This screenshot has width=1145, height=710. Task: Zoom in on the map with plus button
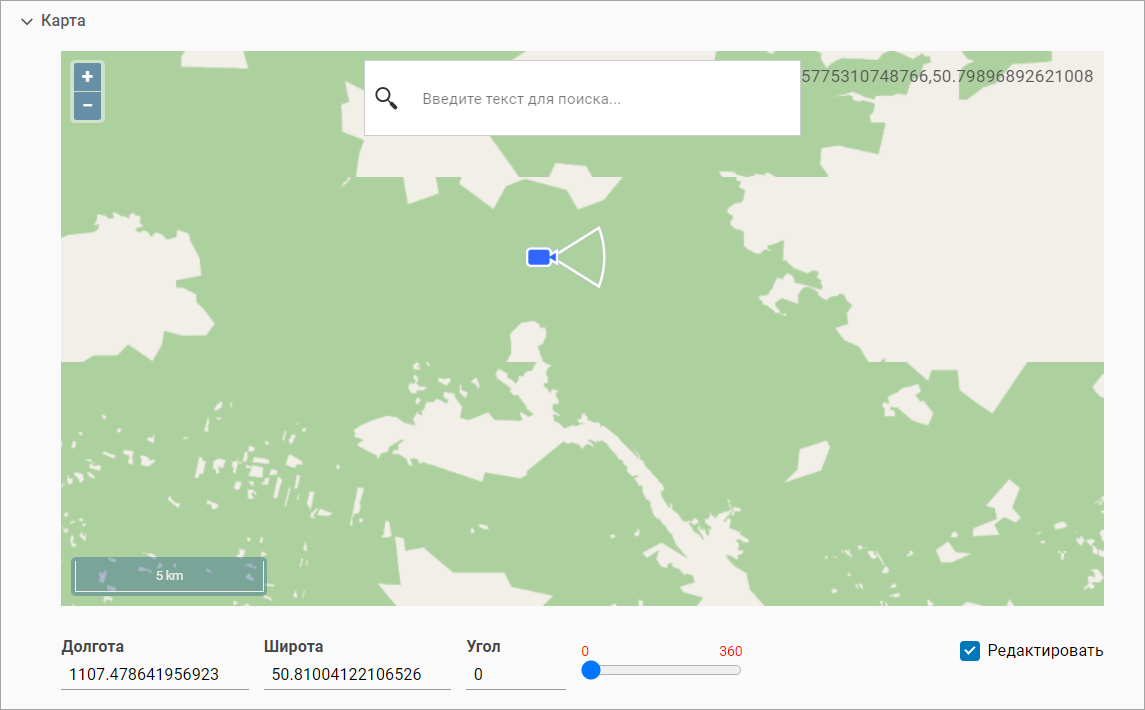tap(87, 77)
